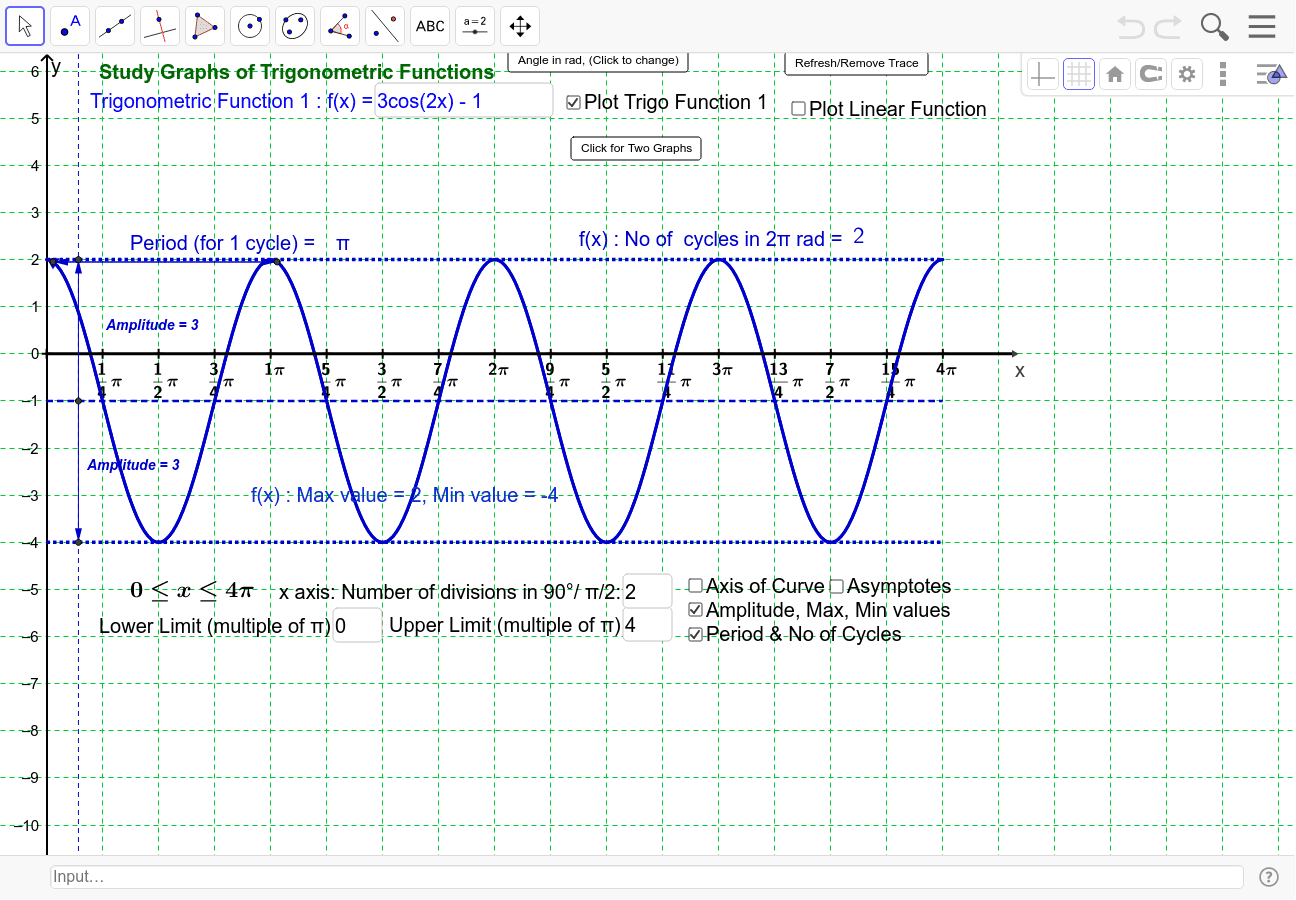The width and height of the screenshot is (1296, 900).
Task: Select the Move Graphics View tool
Action: coord(520,26)
